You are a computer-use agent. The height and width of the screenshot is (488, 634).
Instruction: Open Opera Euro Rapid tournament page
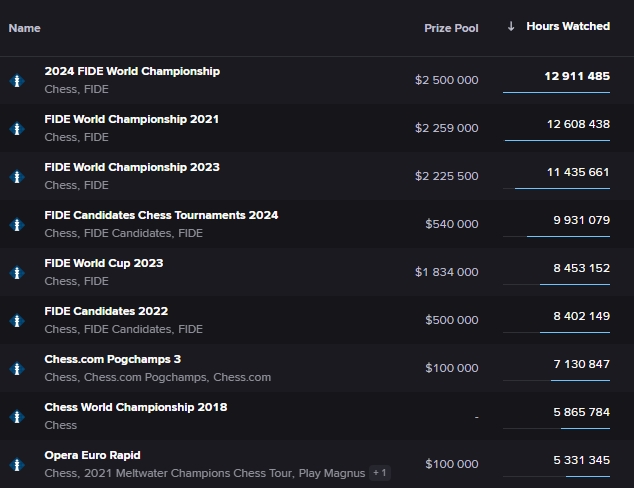coord(92,455)
